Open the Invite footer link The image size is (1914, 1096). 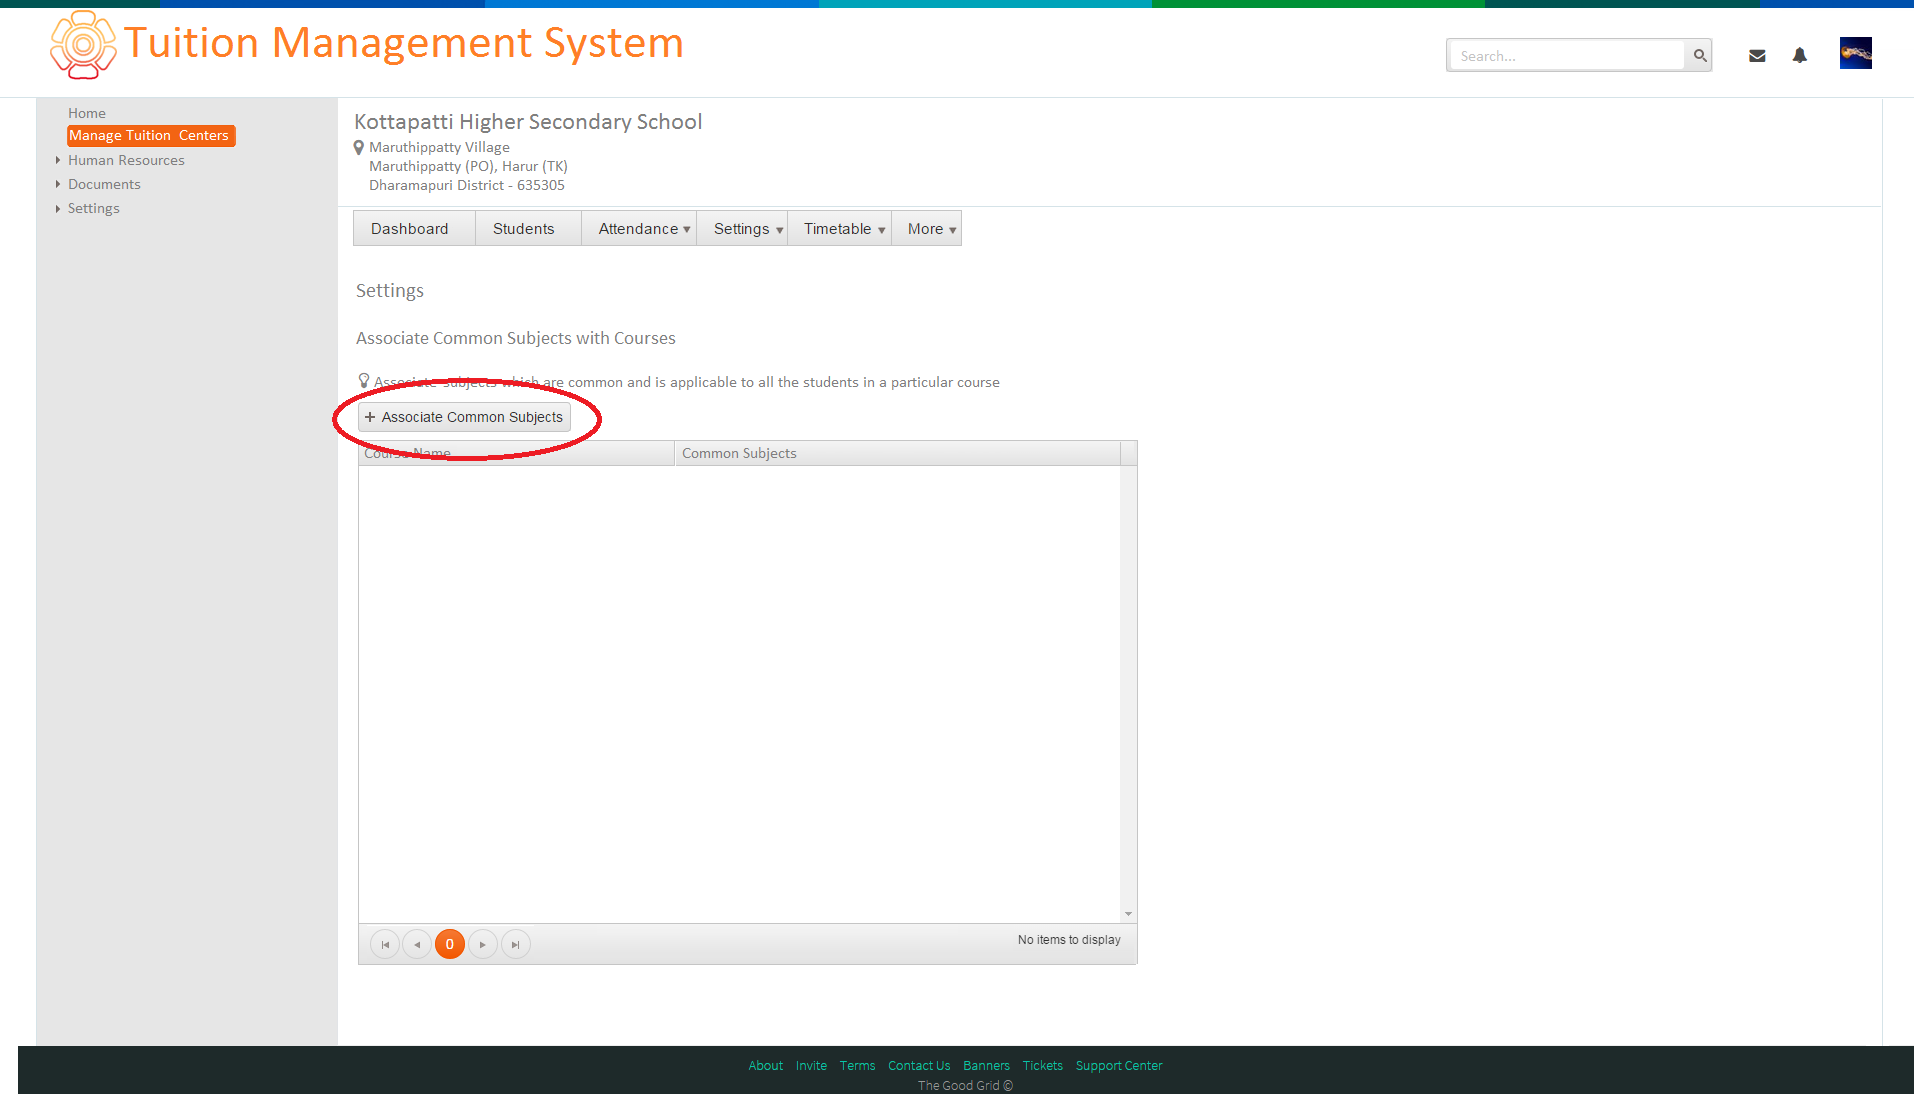(x=811, y=1066)
